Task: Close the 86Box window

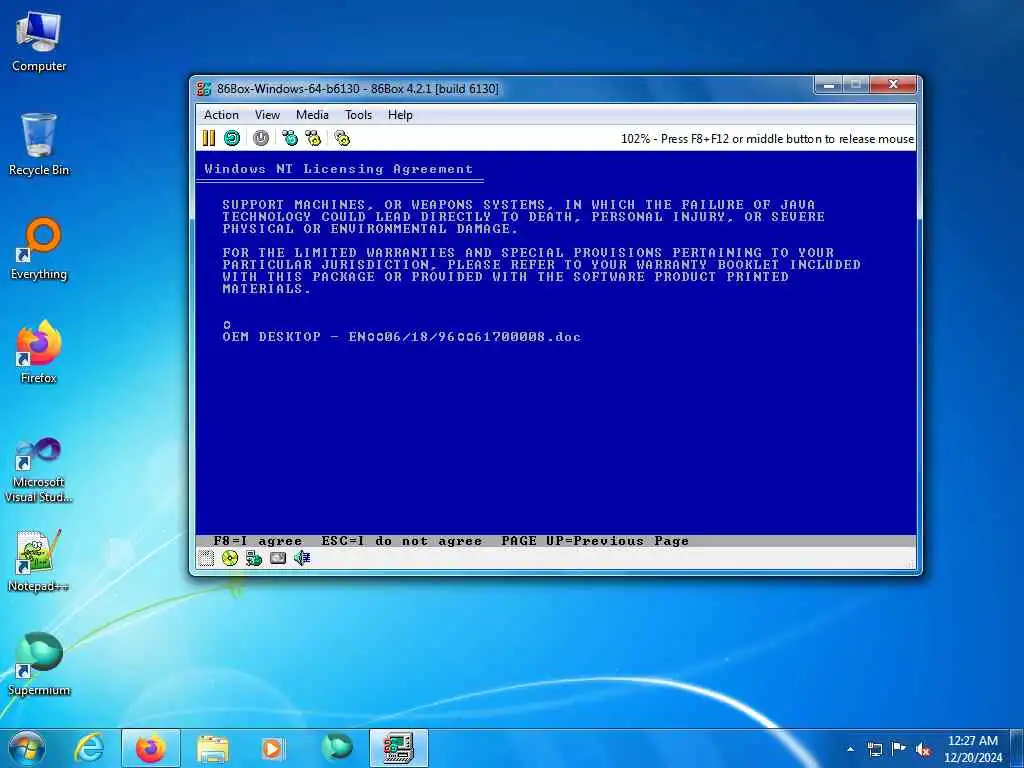Action: click(x=894, y=85)
